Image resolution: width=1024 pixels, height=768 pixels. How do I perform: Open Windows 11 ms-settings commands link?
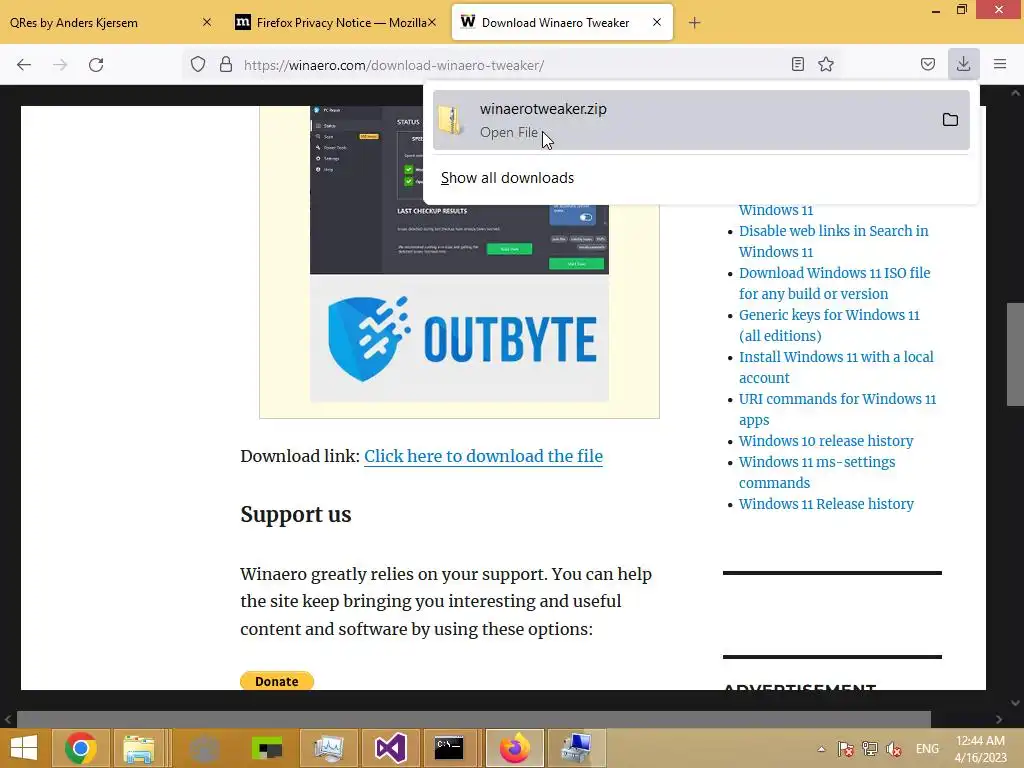click(817, 472)
